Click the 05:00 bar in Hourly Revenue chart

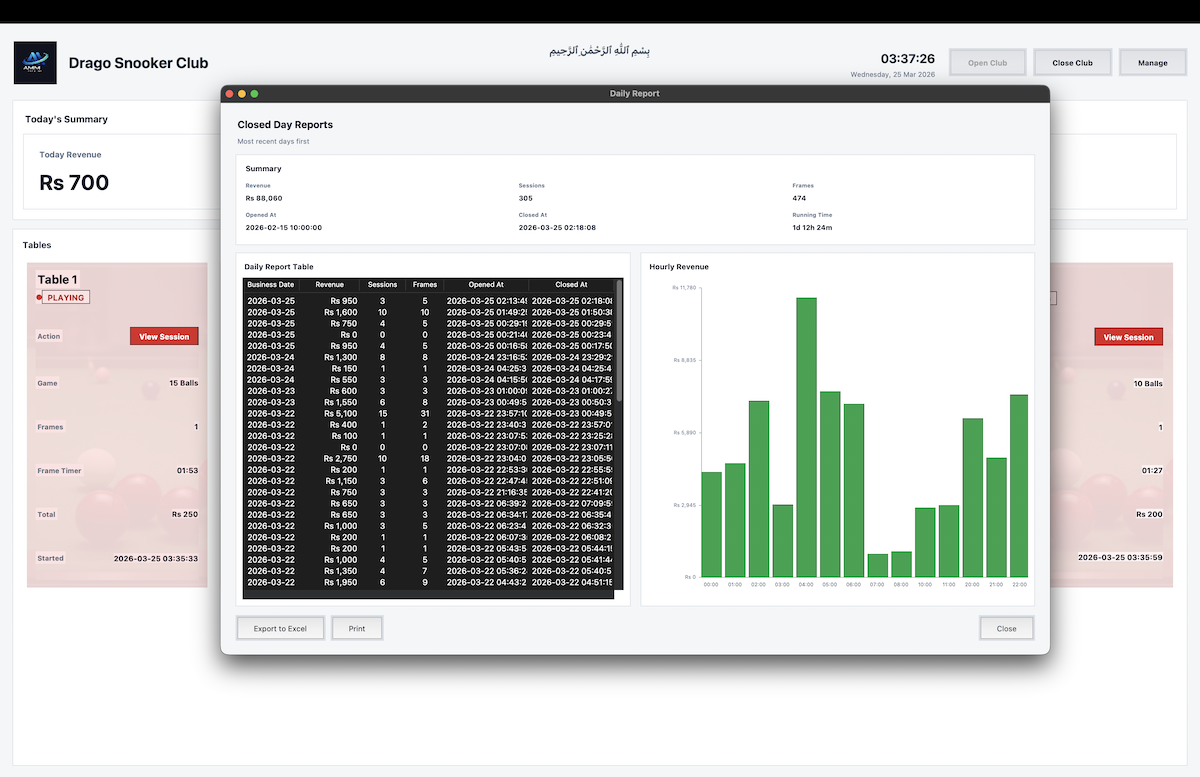click(830, 484)
